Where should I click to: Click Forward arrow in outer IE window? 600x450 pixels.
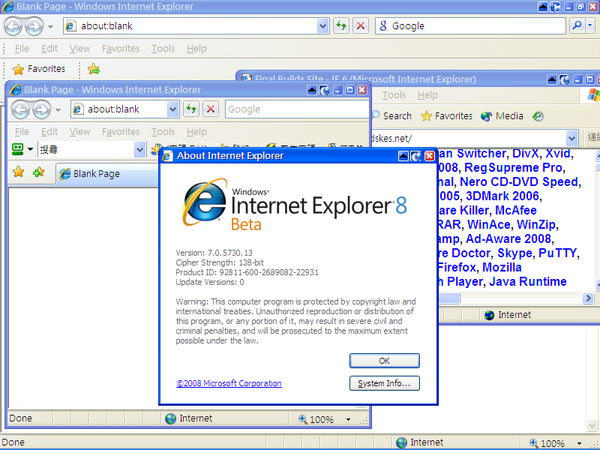pyautogui.click(x=34, y=26)
